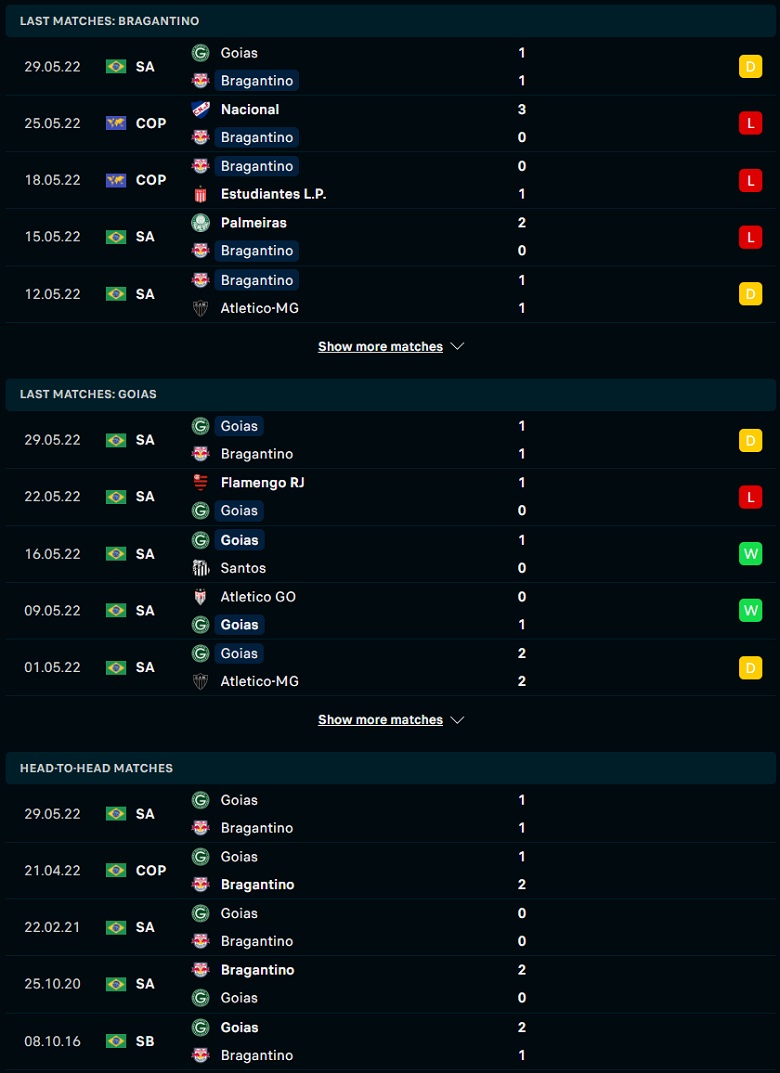Viewport: 780px width, 1073px height.
Task: Click the COP flag on 25.05.22 match
Action: [116, 123]
